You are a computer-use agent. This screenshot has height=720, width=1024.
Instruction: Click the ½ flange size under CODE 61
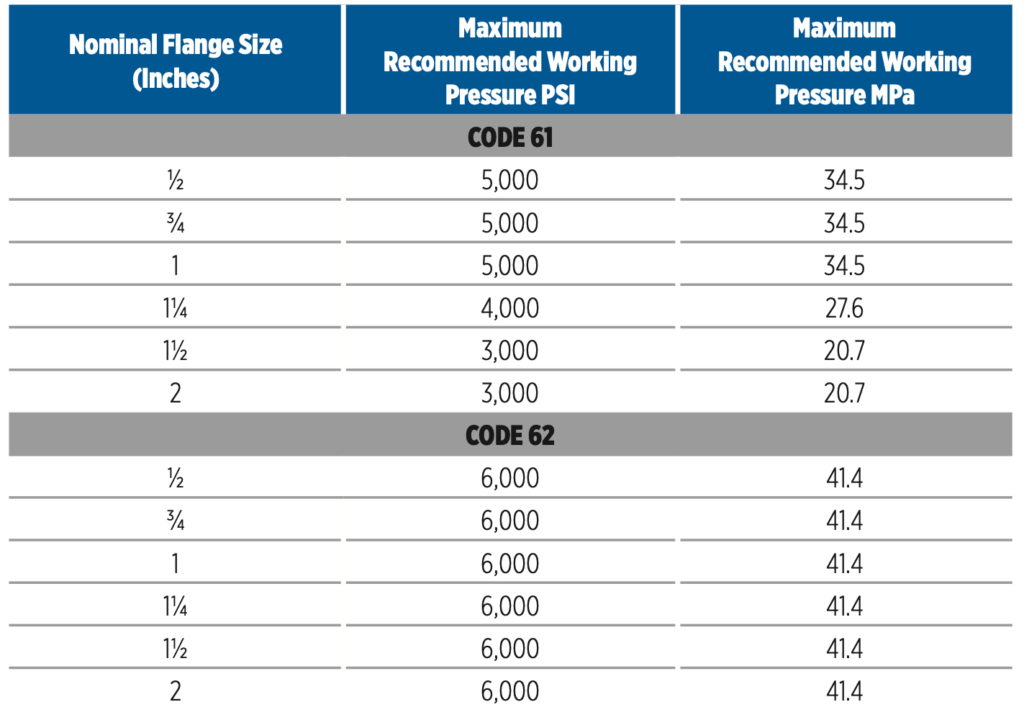(175, 180)
